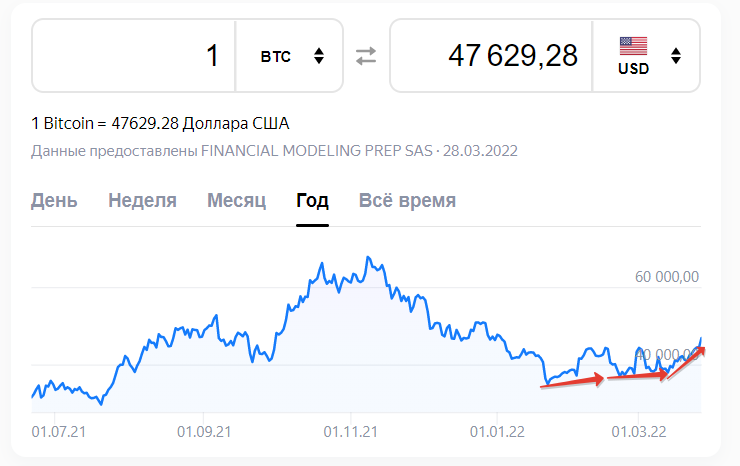Click the 01.09.21 date label

[x=204, y=432]
